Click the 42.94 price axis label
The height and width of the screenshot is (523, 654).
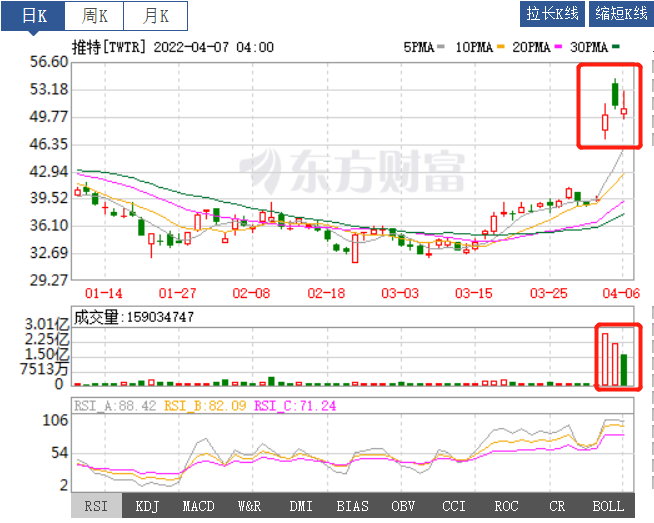(49, 171)
